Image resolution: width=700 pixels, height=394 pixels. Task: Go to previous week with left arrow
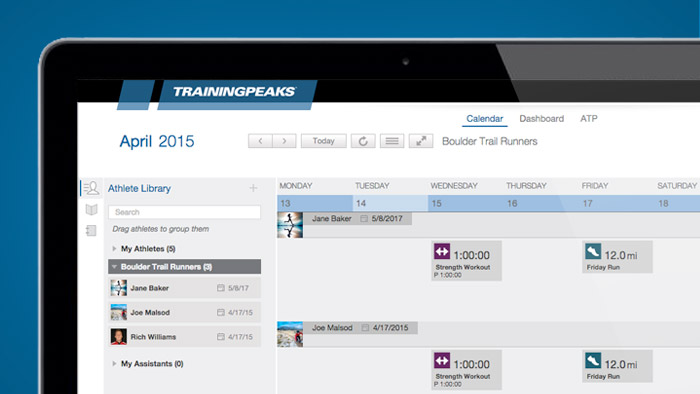pyautogui.click(x=260, y=141)
